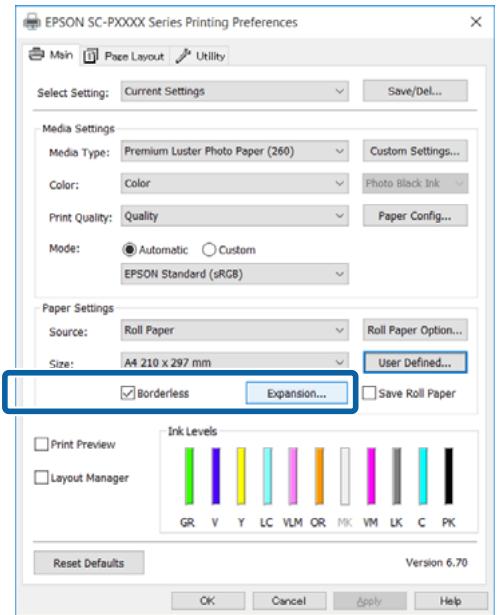Switch to the Utility tab
This screenshot has width=498, height=615.
[200, 56]
